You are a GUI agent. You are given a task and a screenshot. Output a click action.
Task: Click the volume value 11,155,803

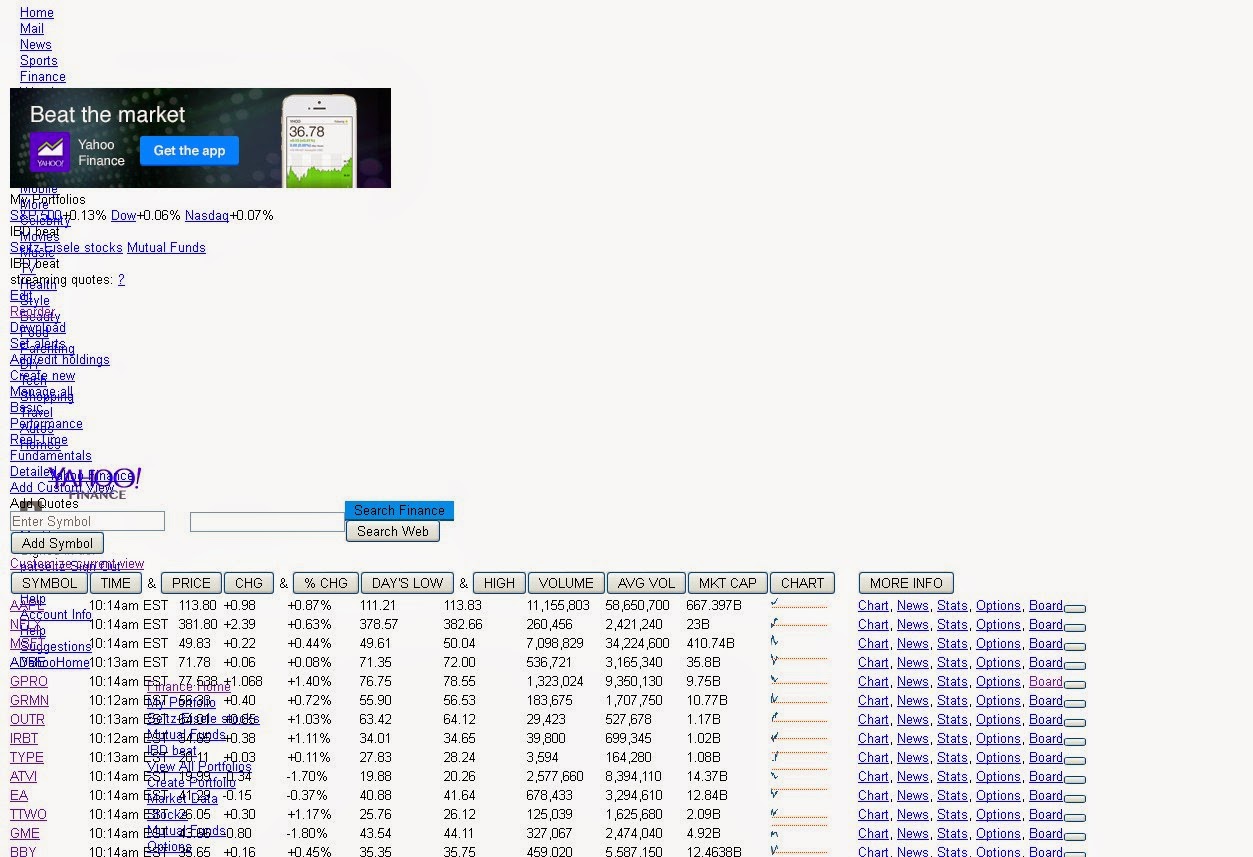pyautogui.click(x=558, y=606)
